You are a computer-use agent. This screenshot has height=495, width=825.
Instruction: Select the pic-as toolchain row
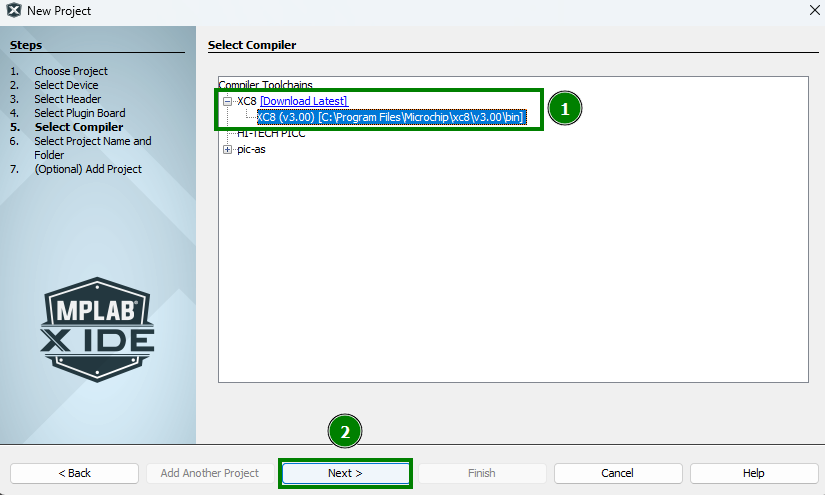[x=251, y=149]
